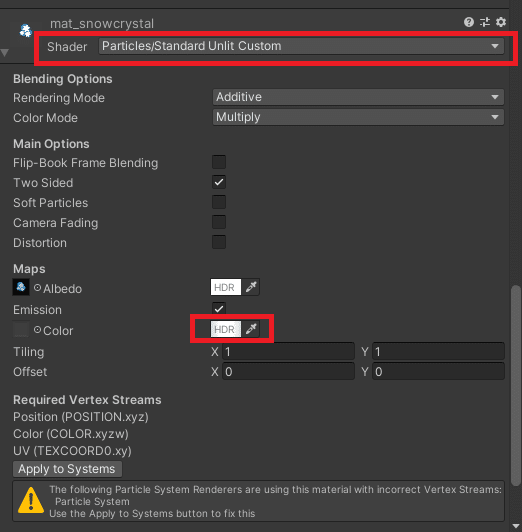This screenshot has height=532, width=522.
Task: Enable the Distortion checkbox
Action: (x=219, y=242)
